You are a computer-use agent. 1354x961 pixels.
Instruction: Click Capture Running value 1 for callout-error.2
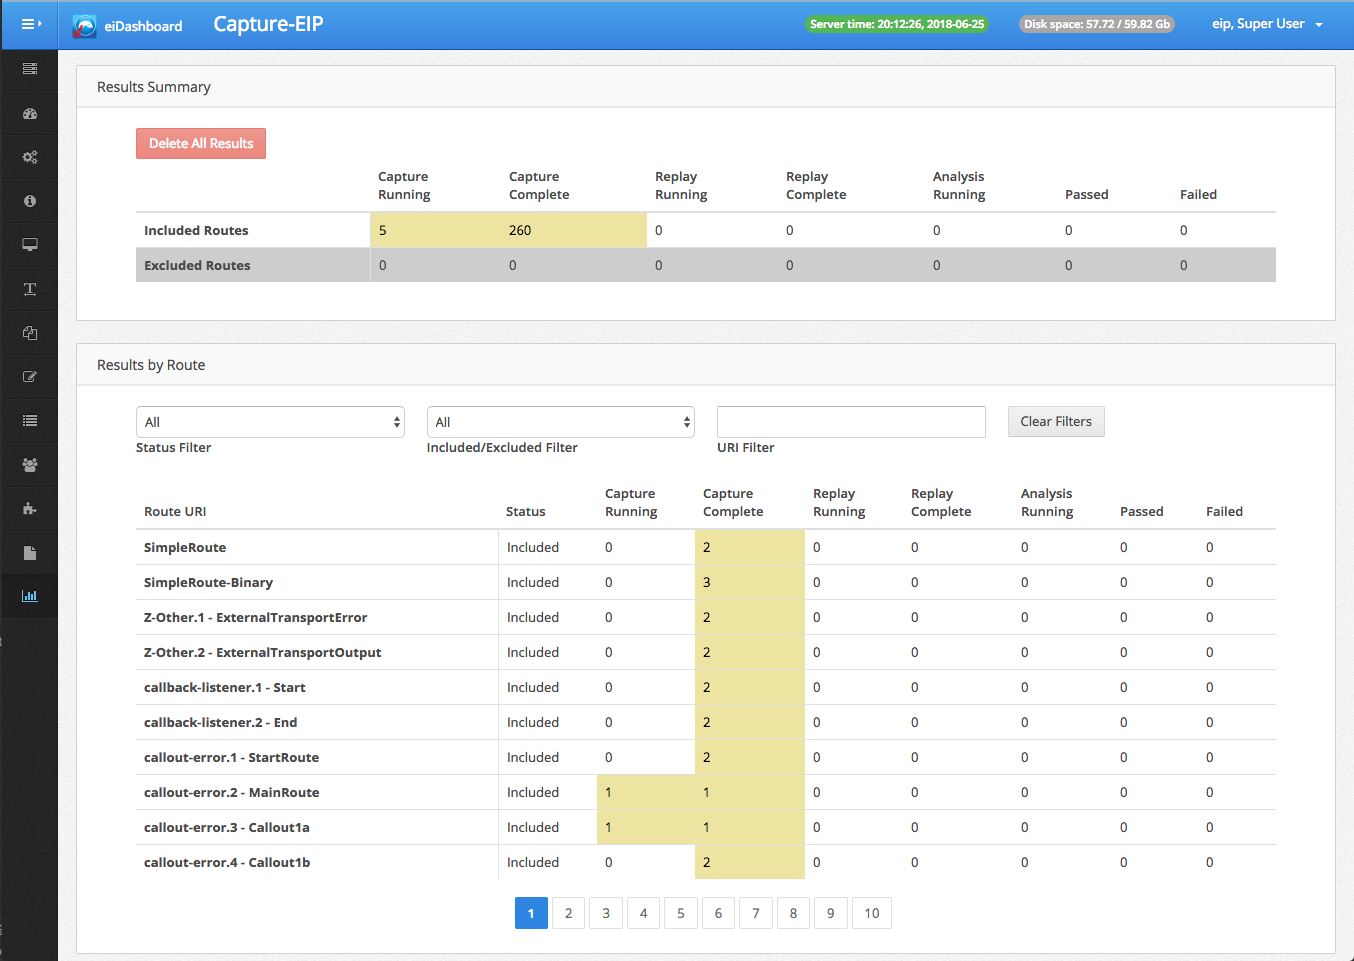point(608,792)
